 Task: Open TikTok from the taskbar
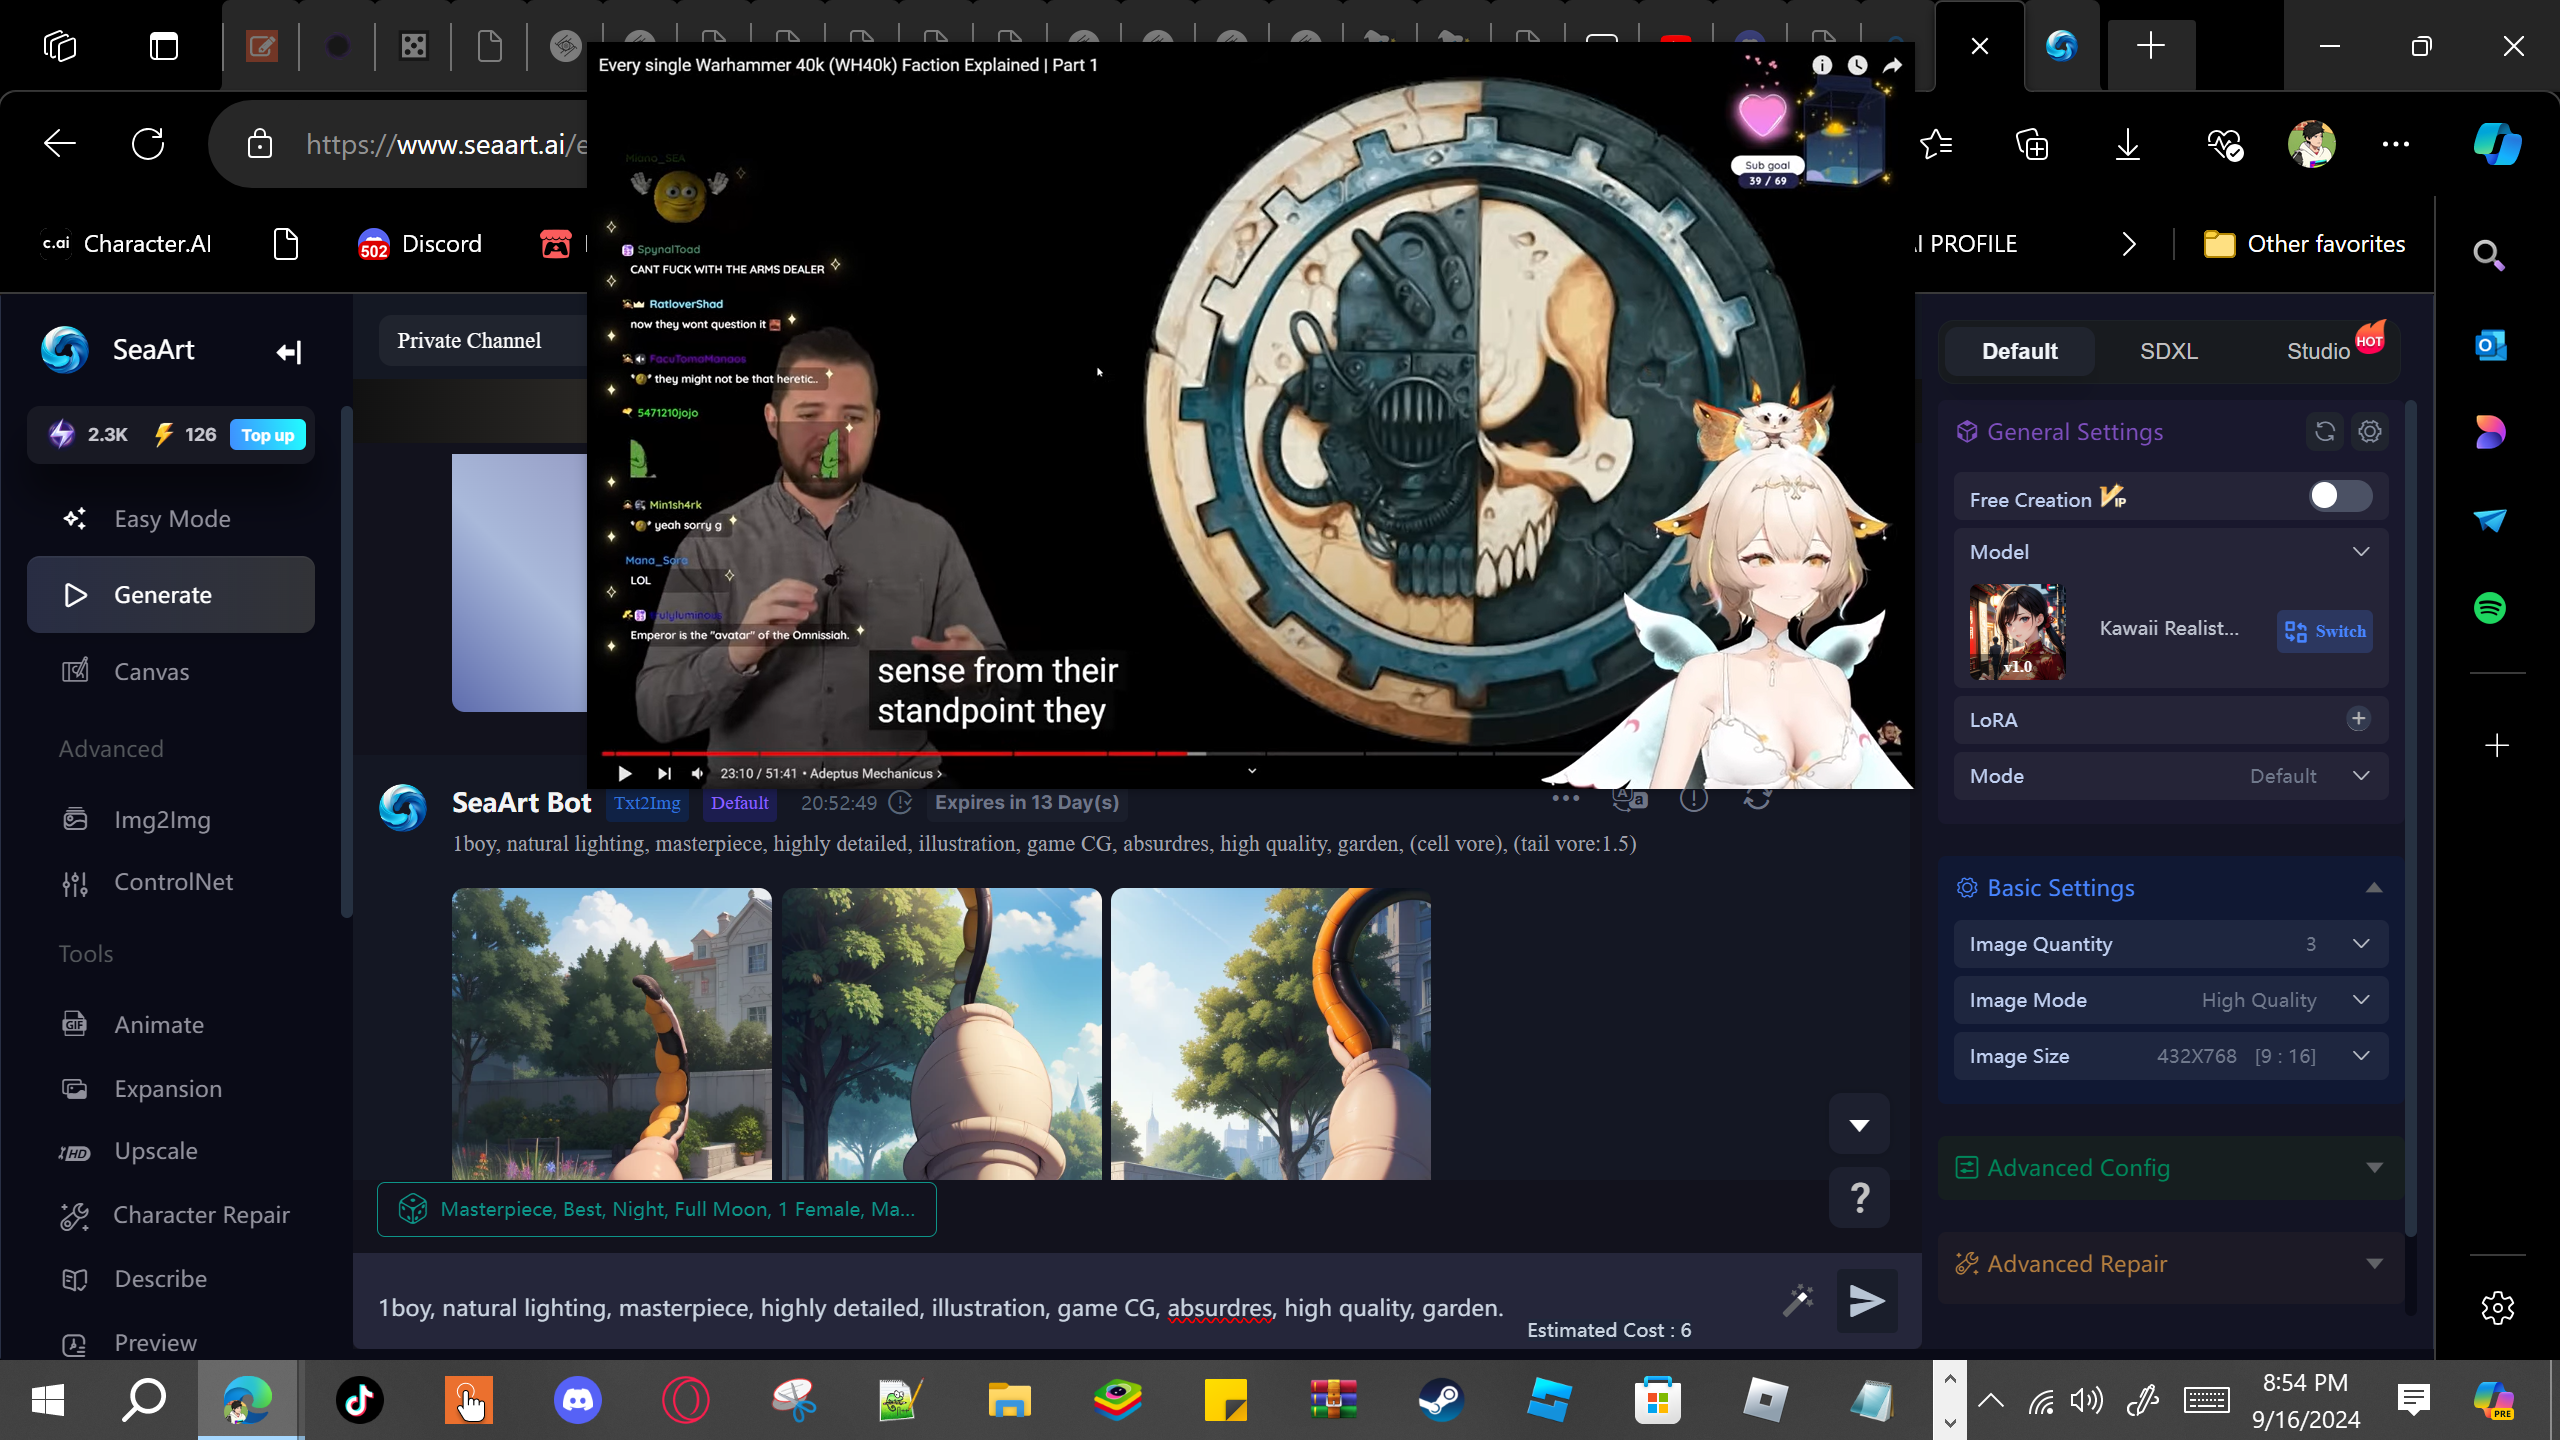point(360,1399)
